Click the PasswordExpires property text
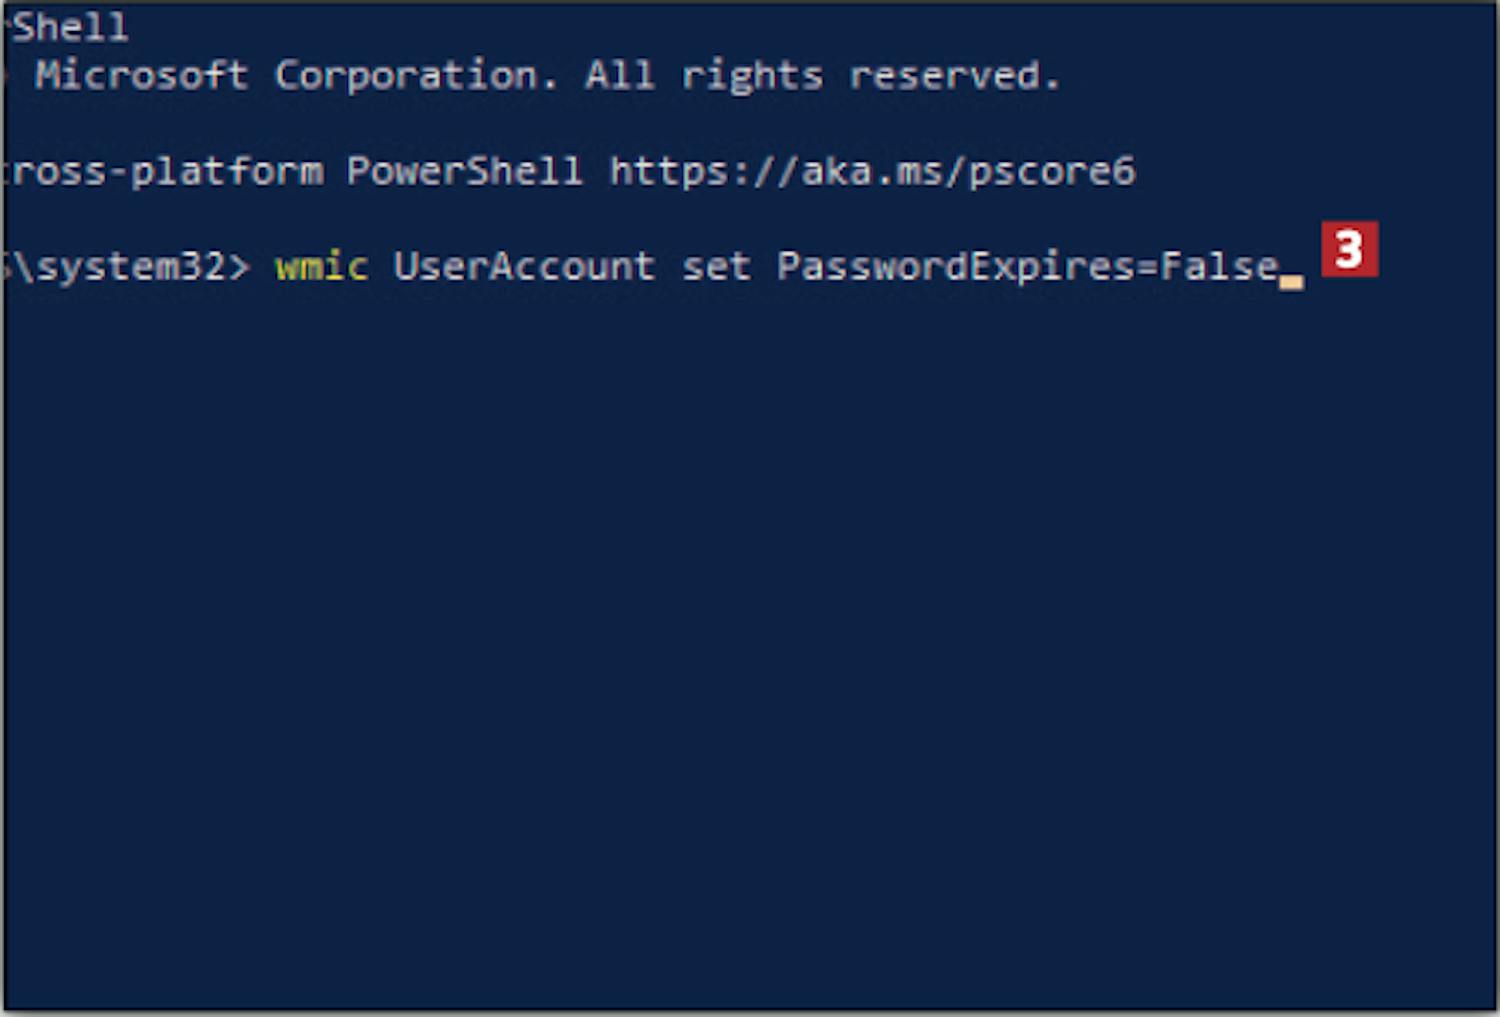Screen dimensions: 1500x1017 point(955,268)
